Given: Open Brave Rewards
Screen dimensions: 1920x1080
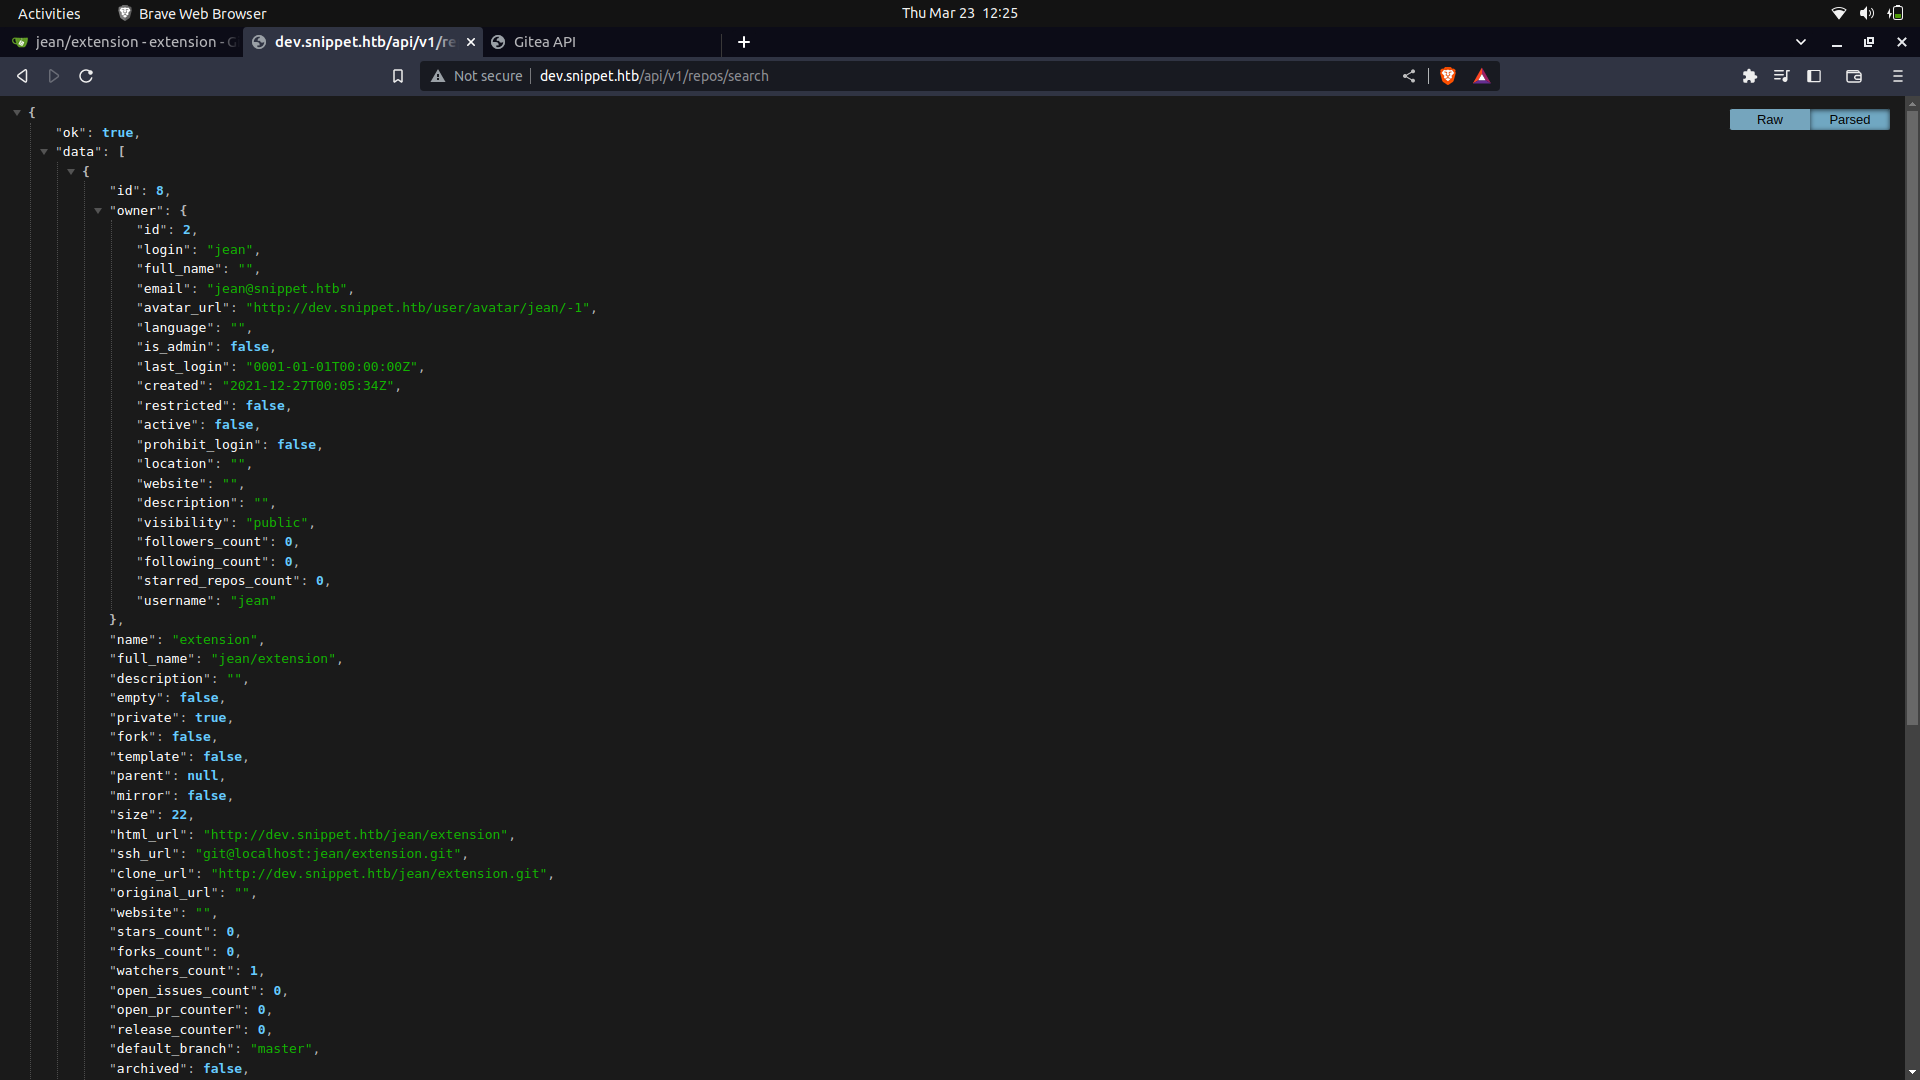Looking at the screenshot, I should (1481, 75).
